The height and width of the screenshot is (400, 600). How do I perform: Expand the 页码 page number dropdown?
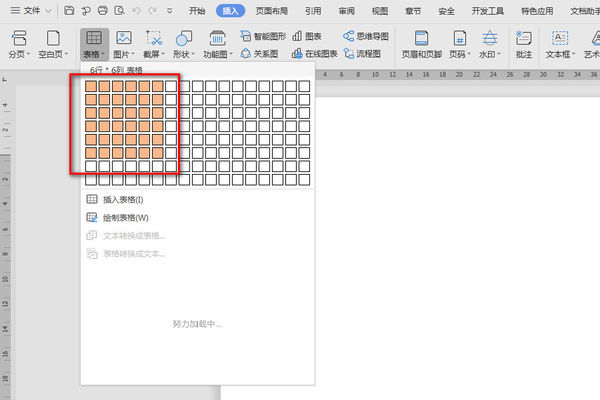(458, 52)
